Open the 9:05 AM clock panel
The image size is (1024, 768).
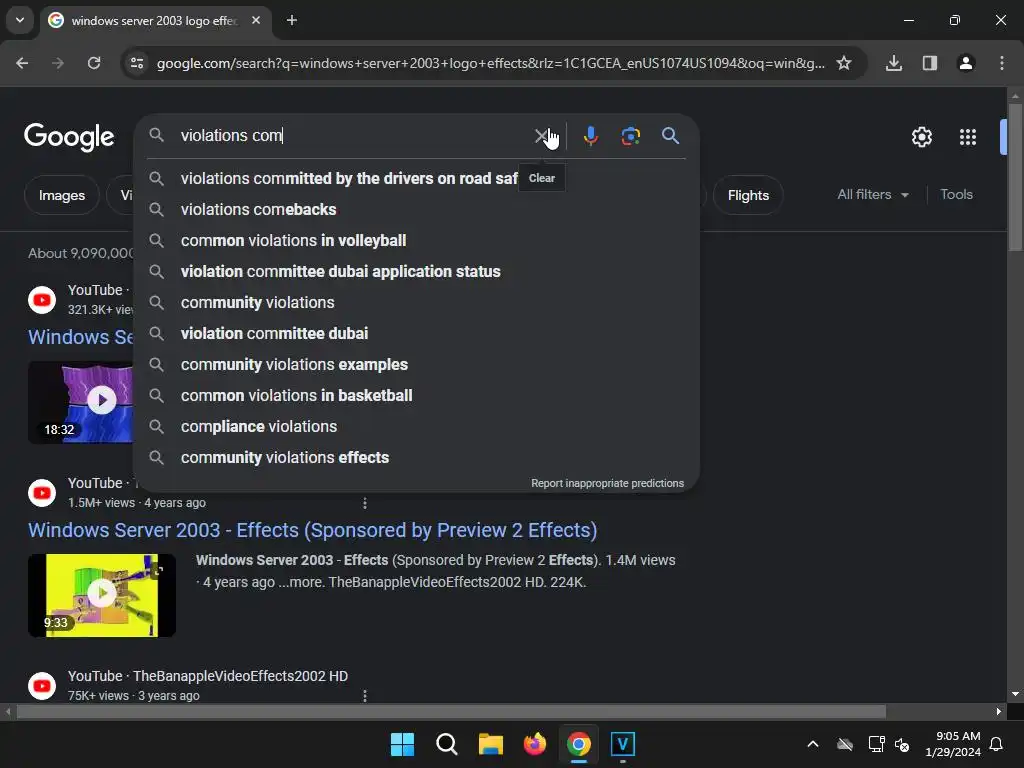(x=953, y=744)
